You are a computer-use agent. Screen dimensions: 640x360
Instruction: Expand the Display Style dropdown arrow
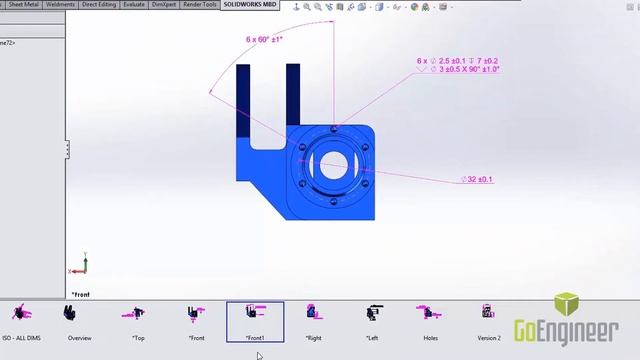388,7
